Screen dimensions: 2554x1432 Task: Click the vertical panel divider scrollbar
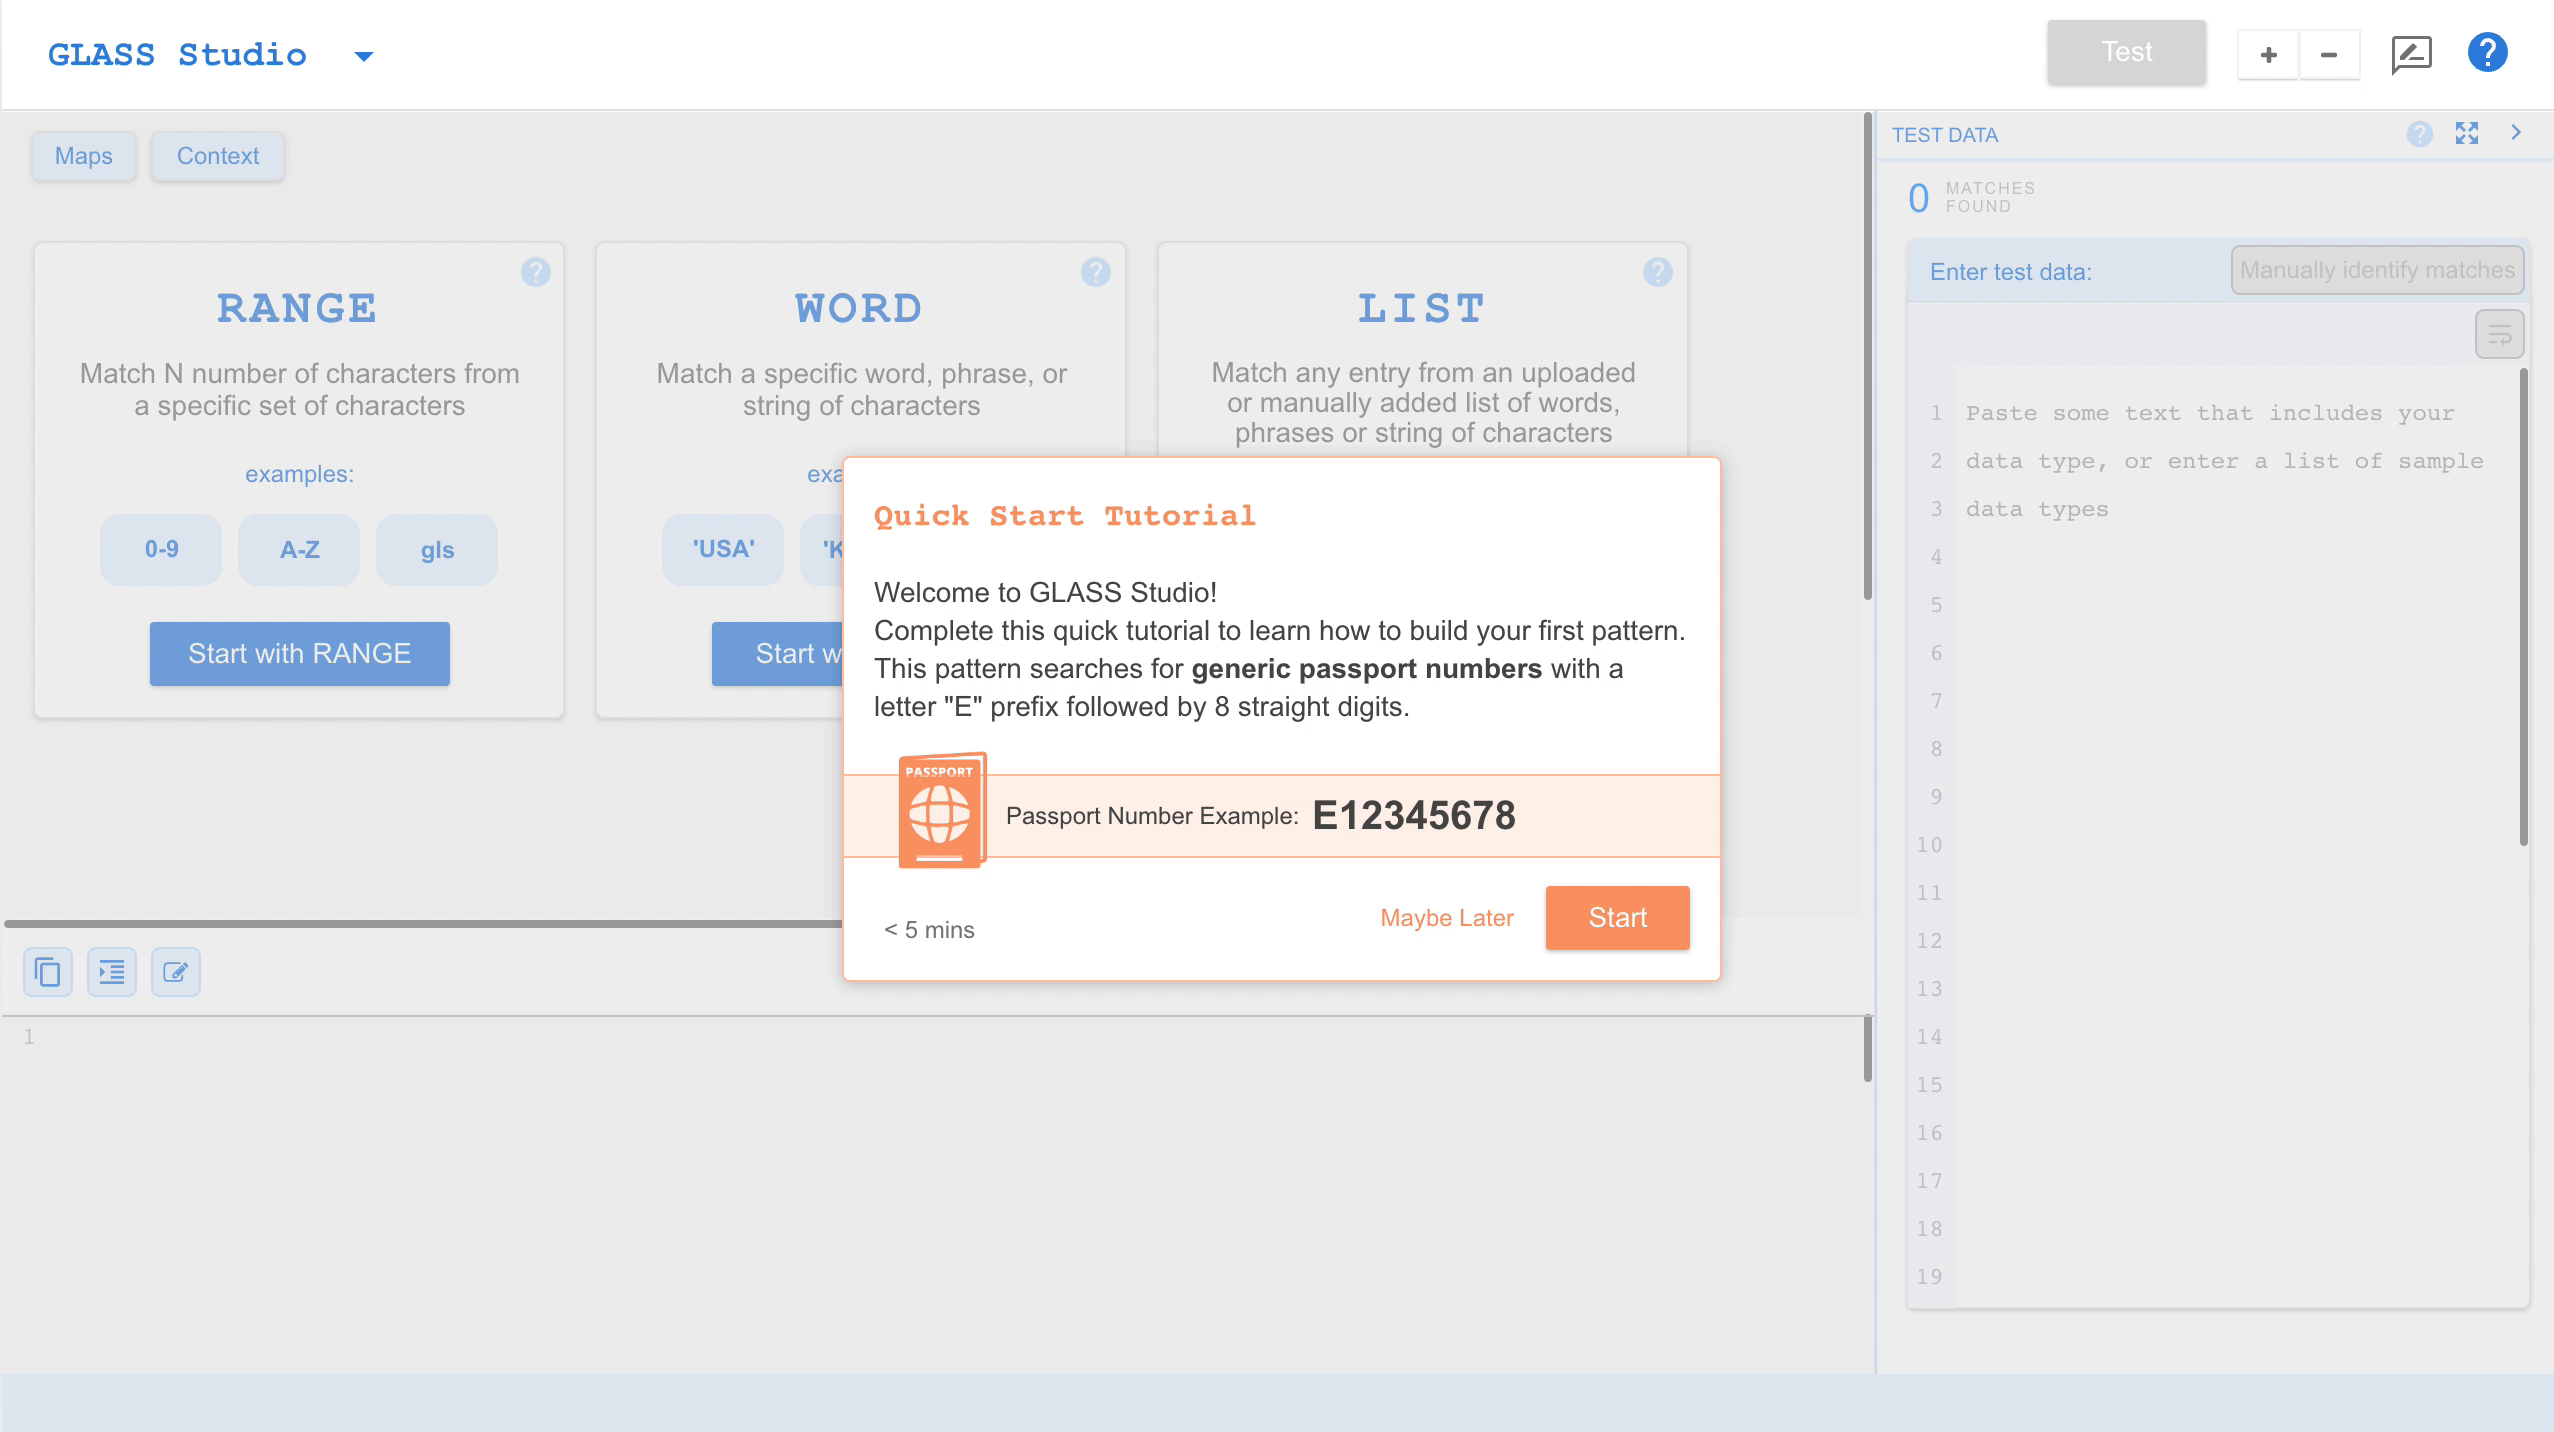1867,357
